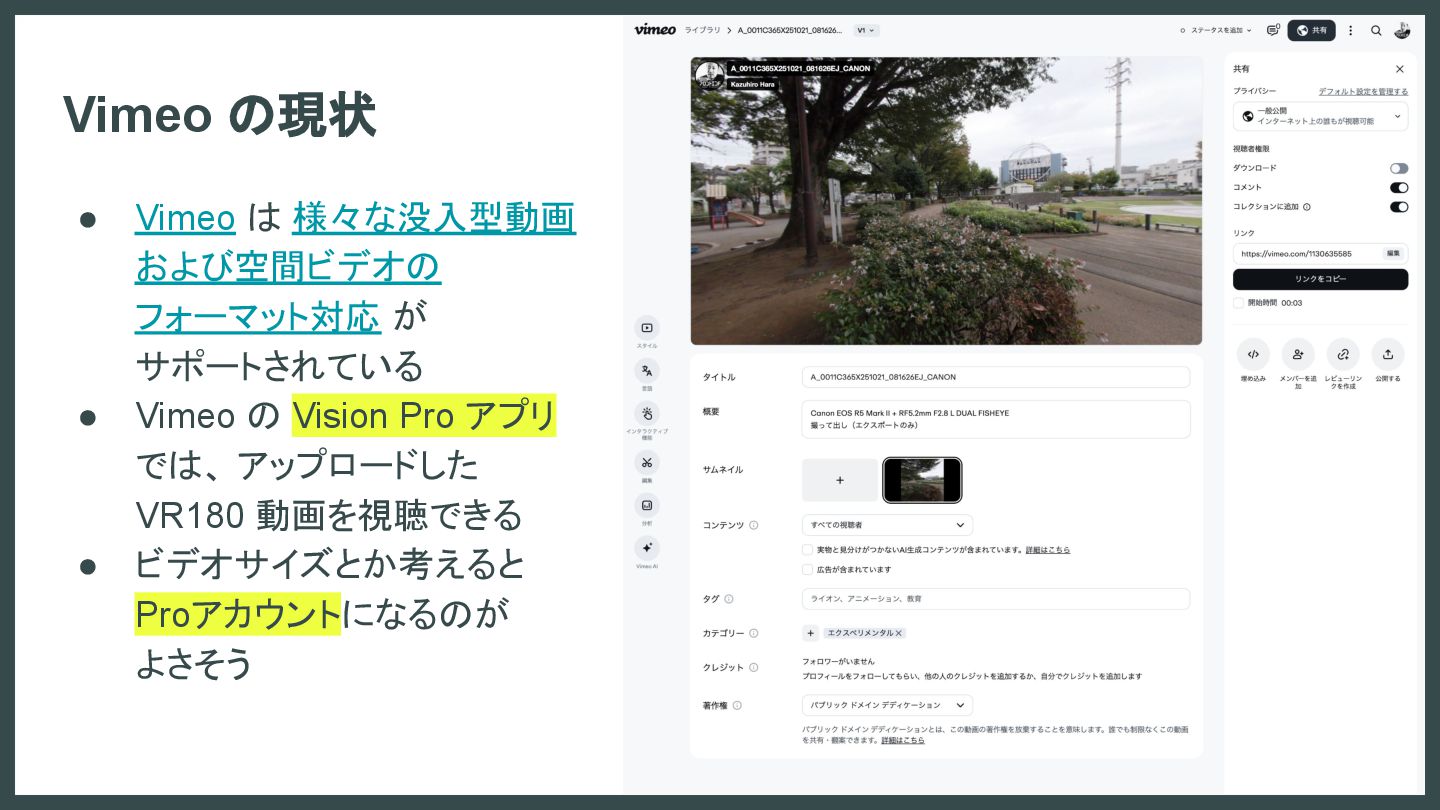This screenshot has width=1440, height=810.
Task: Open the user profile avatar
Action: pyautogui.click(x=1402, y=30)
